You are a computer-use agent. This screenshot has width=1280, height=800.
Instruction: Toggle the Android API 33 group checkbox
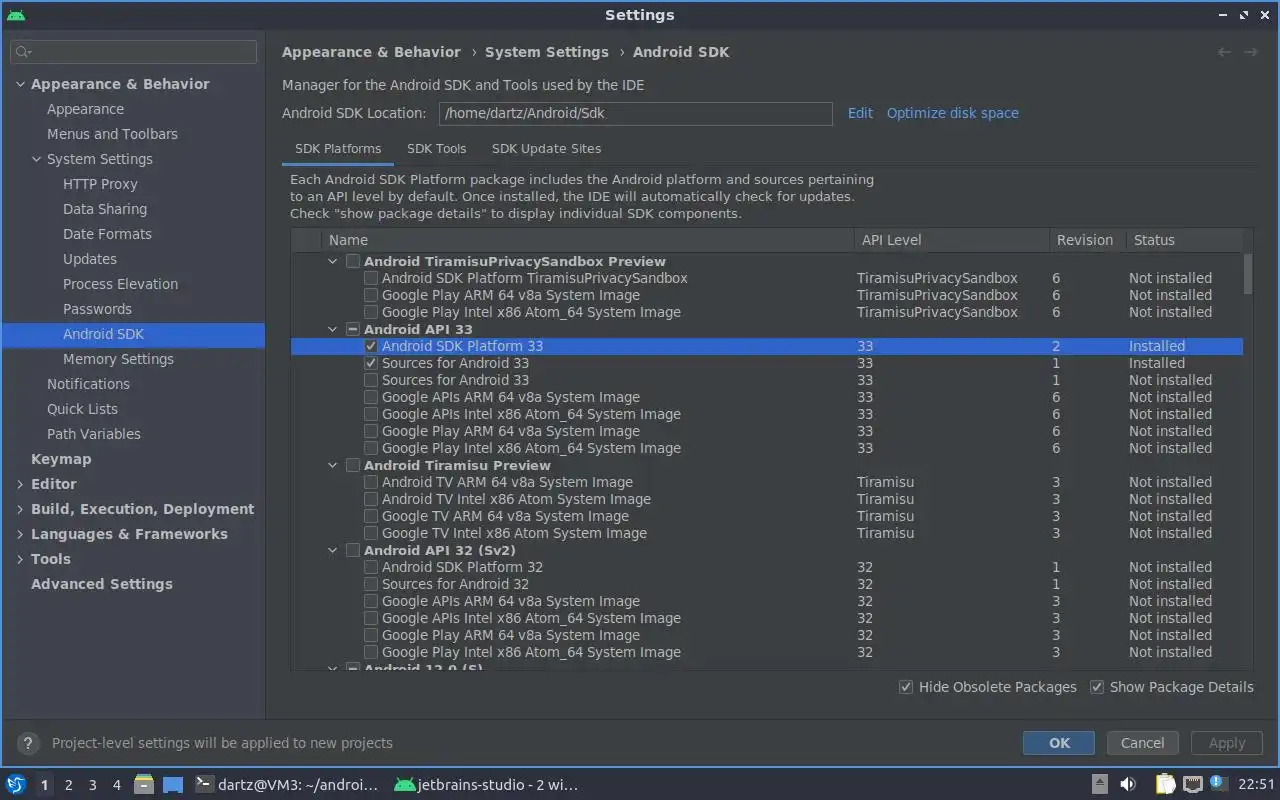[x=353, y=329]
